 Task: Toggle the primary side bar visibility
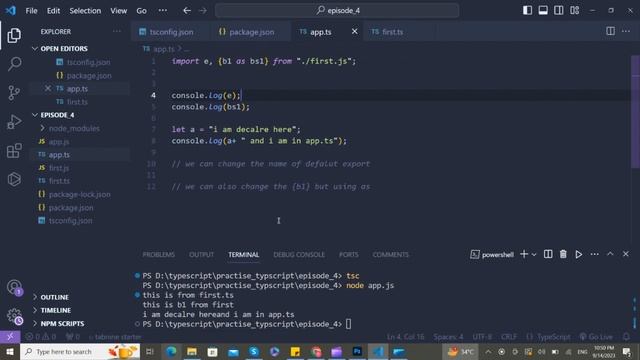click(x=527, y=11)
